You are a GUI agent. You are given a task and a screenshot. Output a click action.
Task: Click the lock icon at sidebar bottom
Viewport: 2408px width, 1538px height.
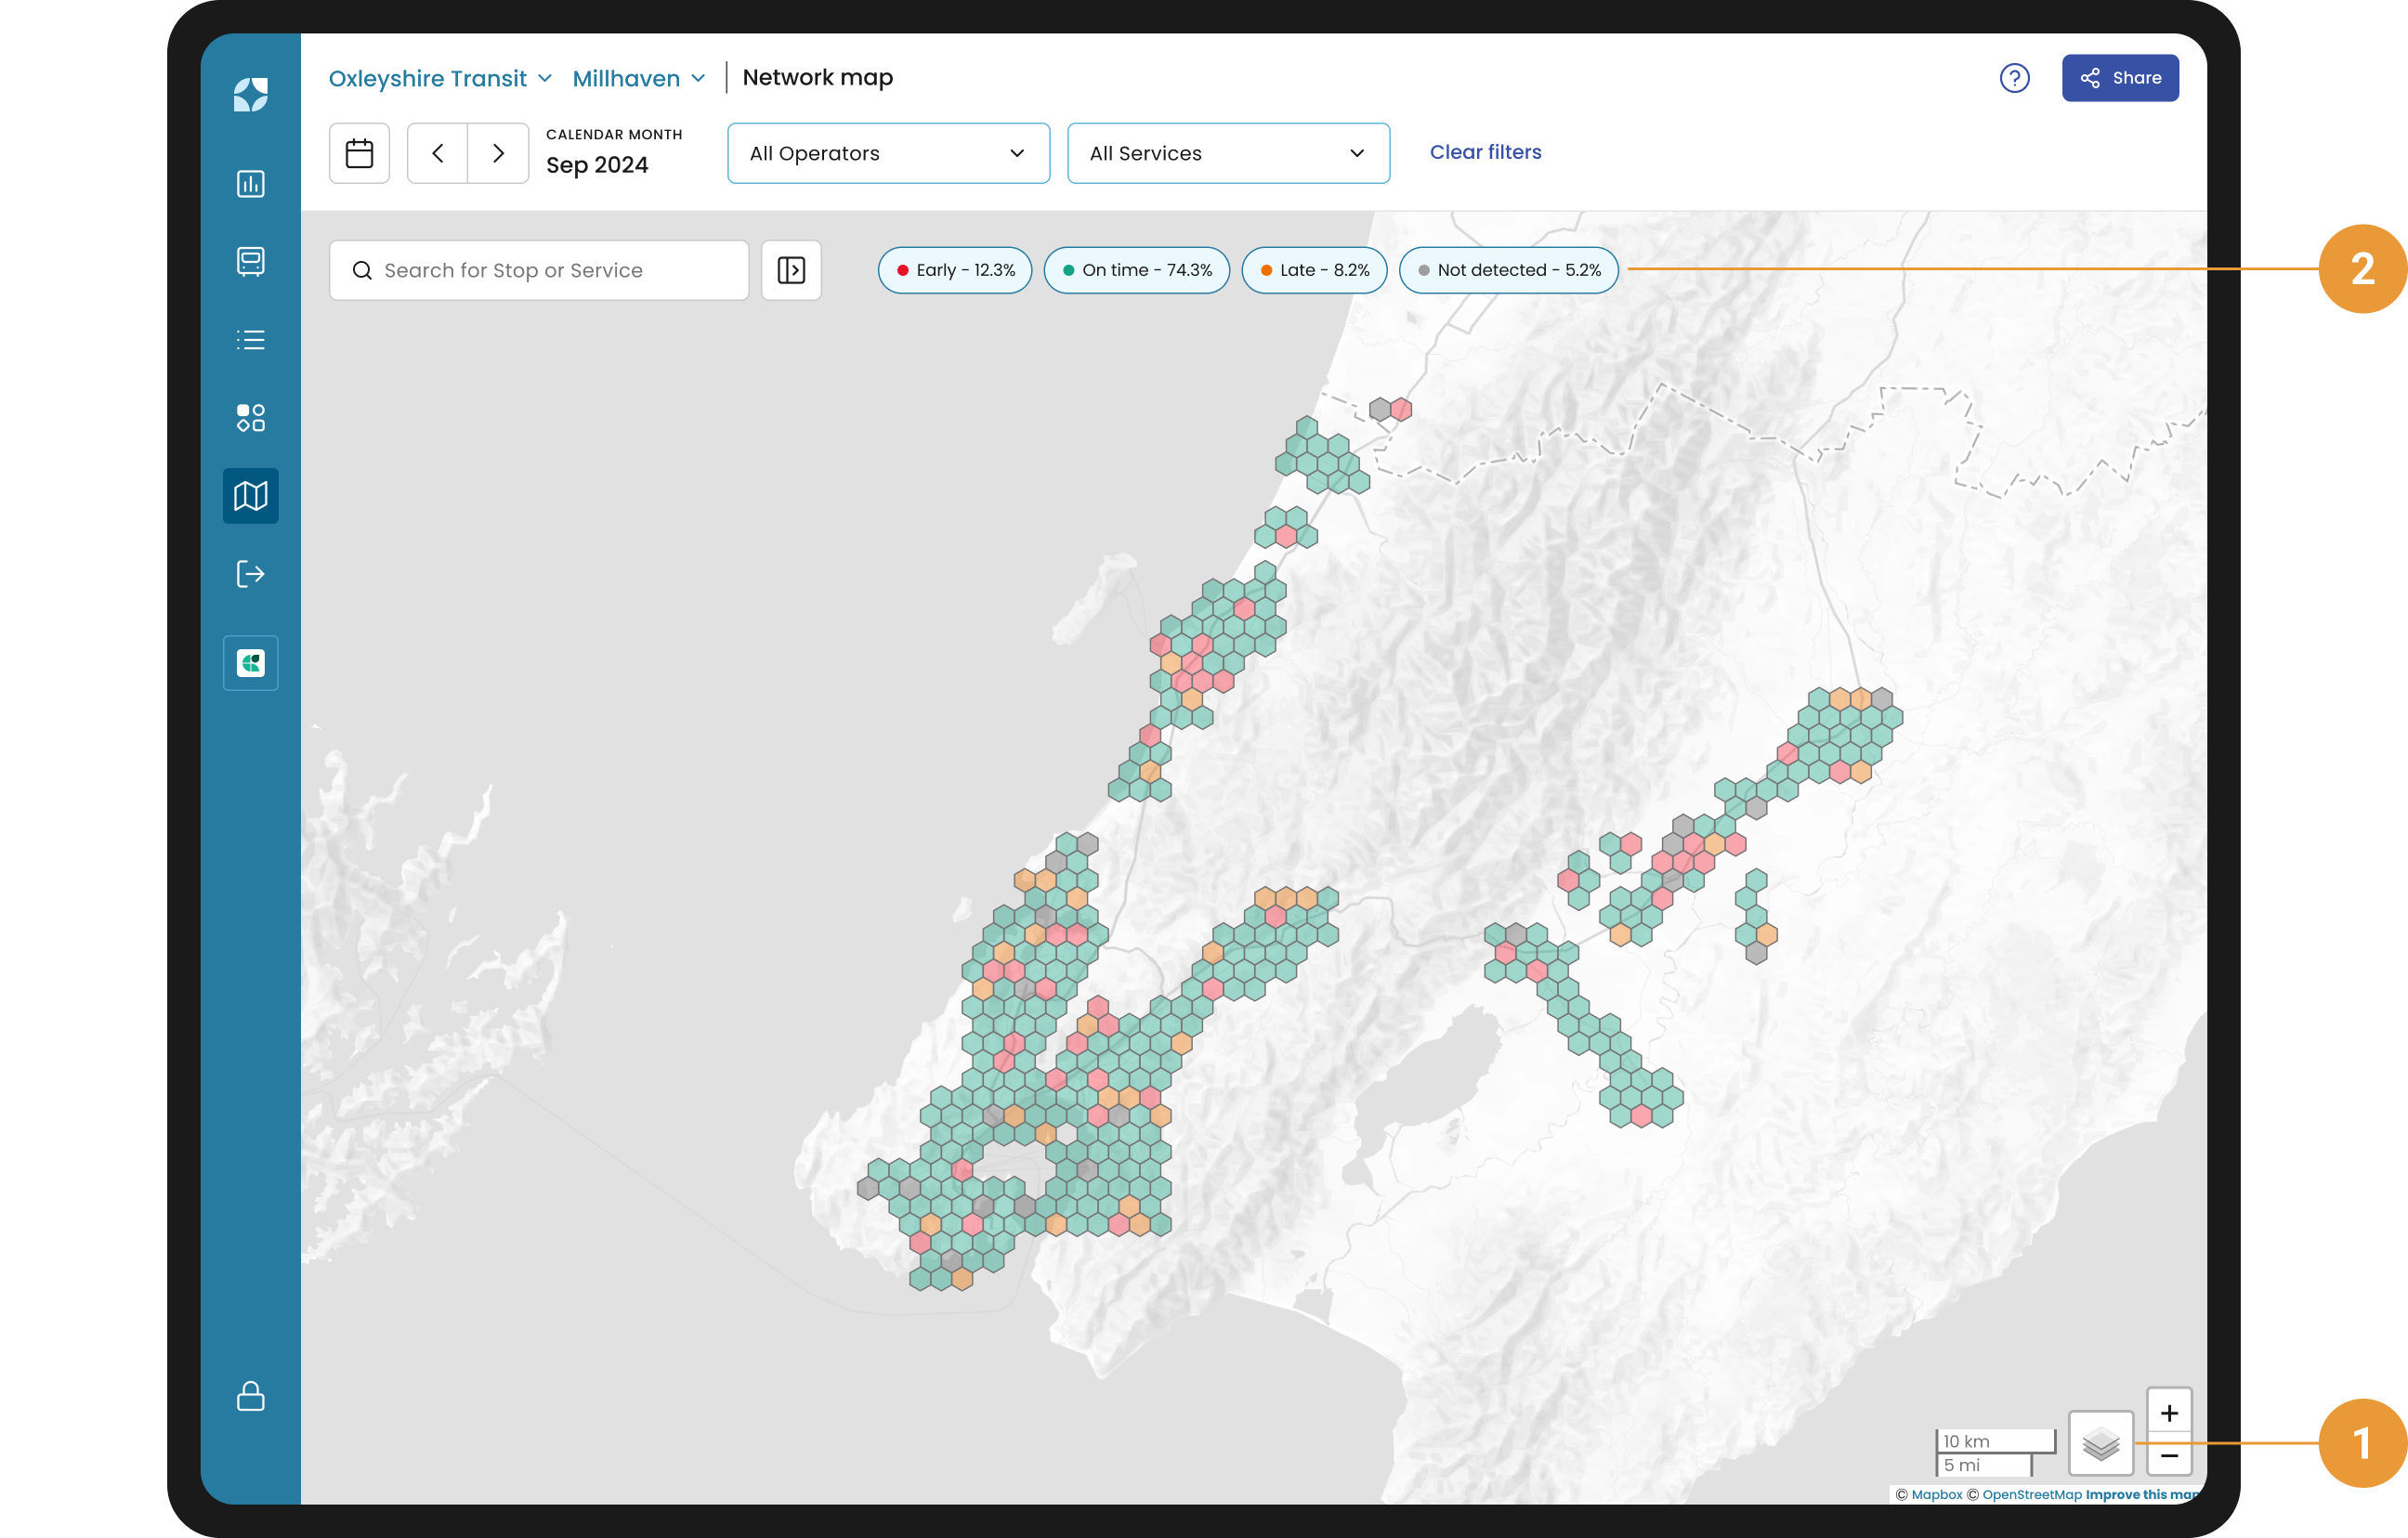click(250, 1396)
